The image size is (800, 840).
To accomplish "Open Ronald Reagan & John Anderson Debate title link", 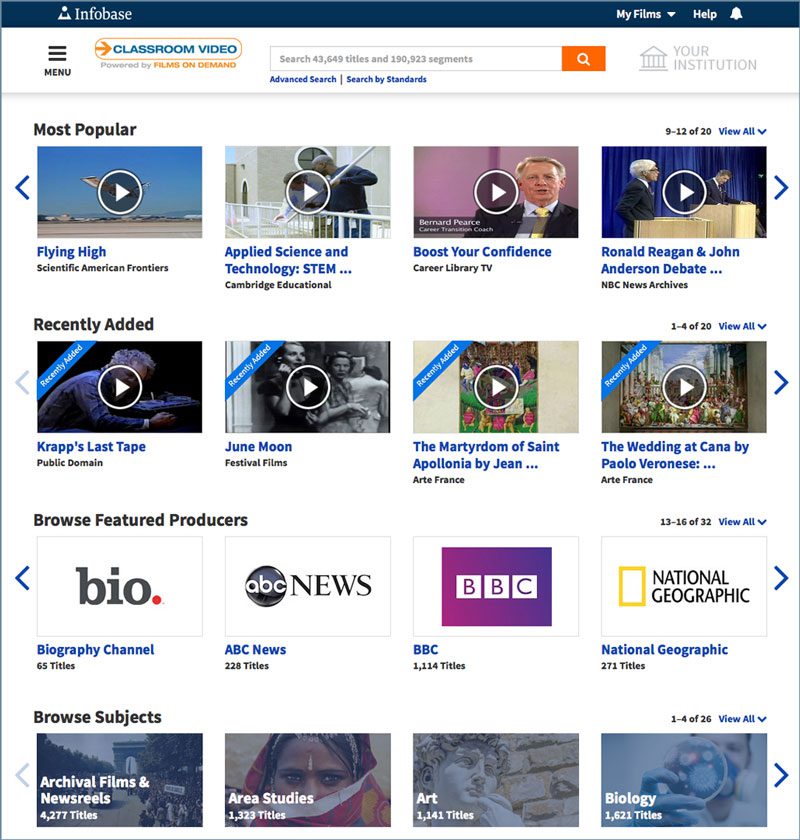I will 670,260.
